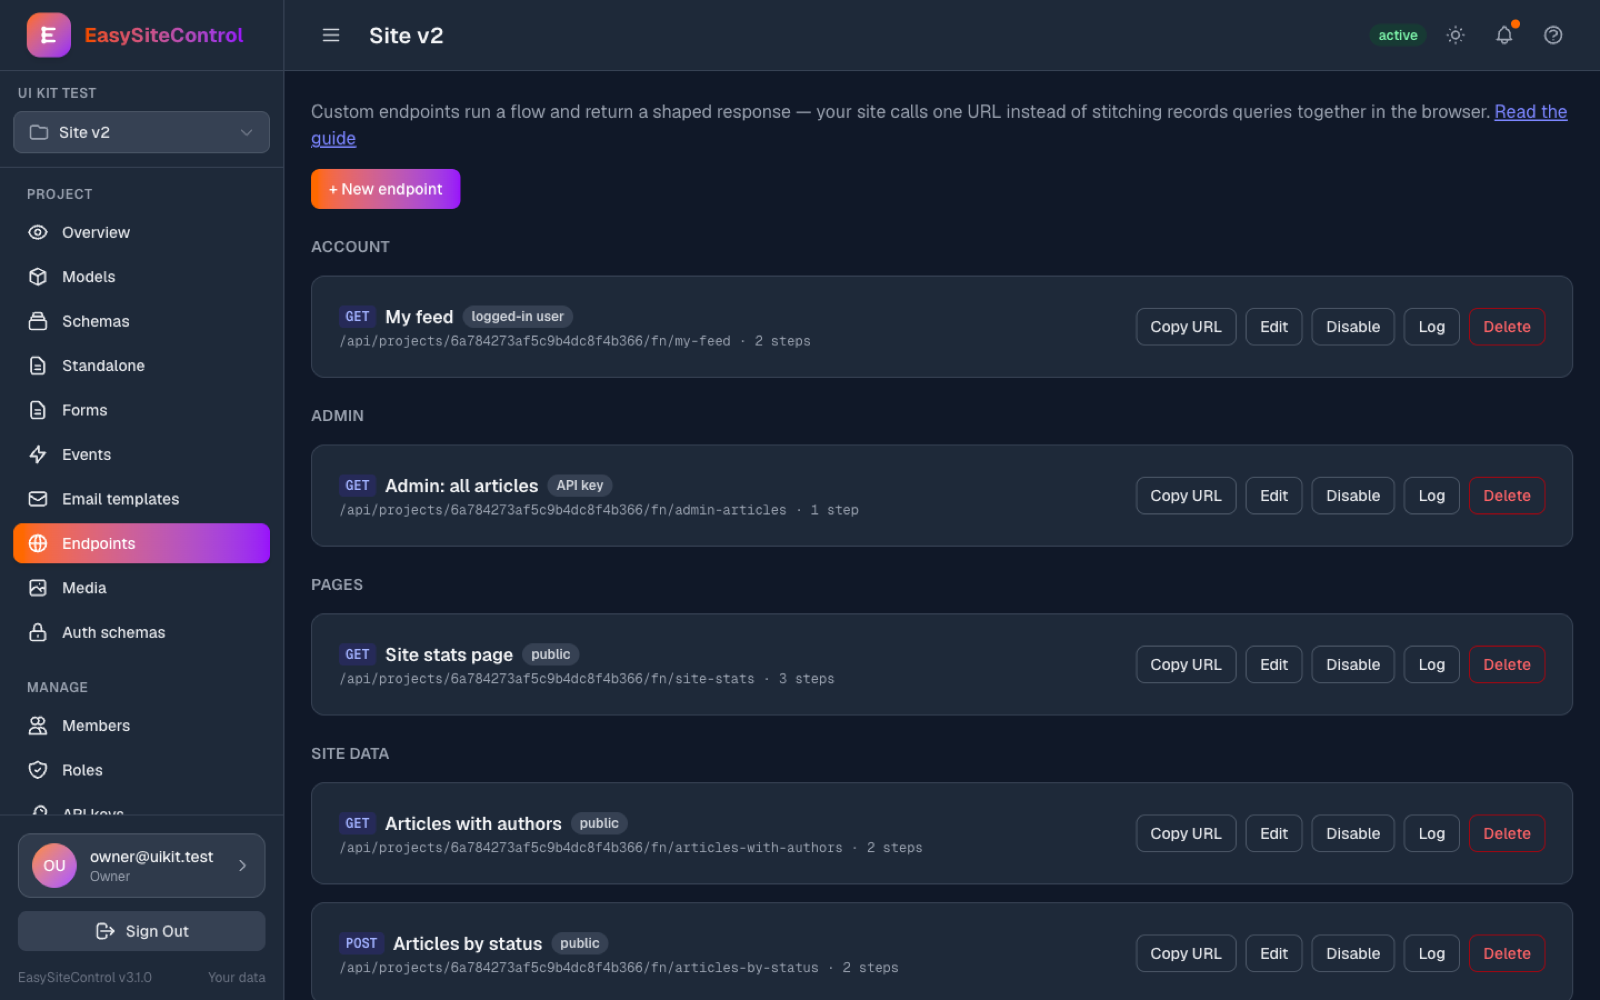1600x1000 pixels.
Task: Copy URL of Admin: all articles
Action: coord(1185,496)
